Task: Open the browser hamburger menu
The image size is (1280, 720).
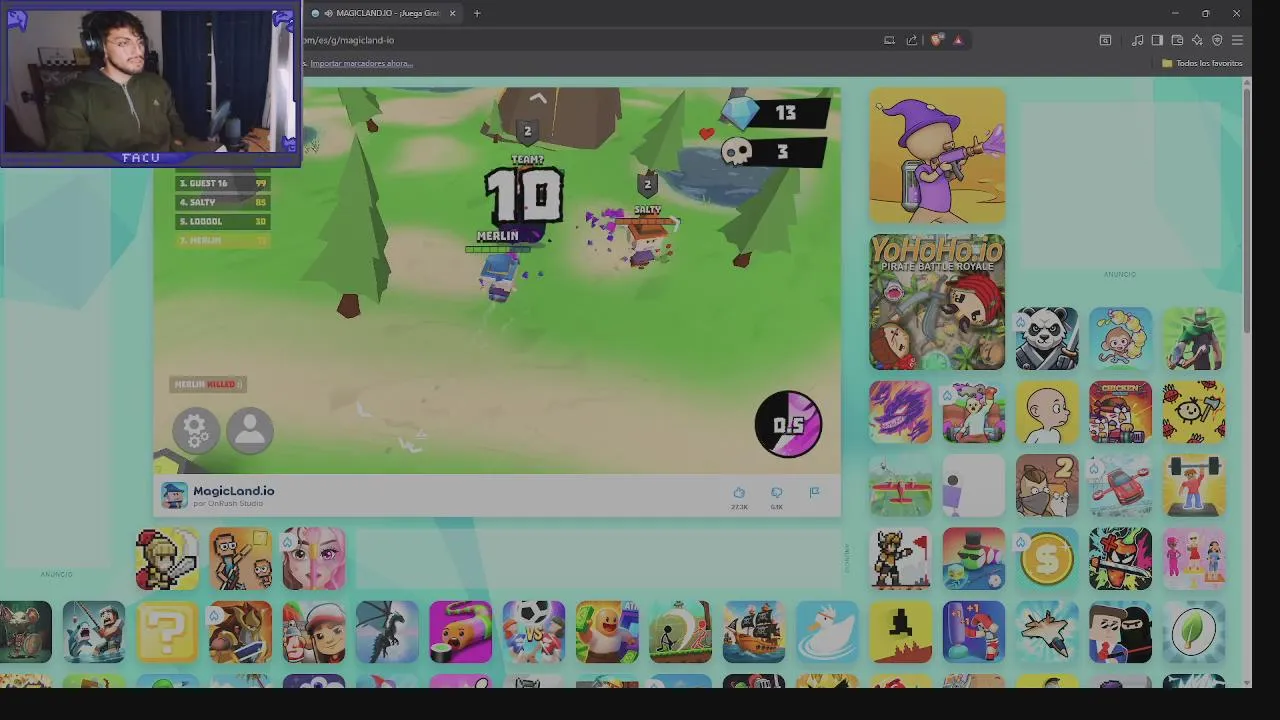Action: click(1237, 40)
